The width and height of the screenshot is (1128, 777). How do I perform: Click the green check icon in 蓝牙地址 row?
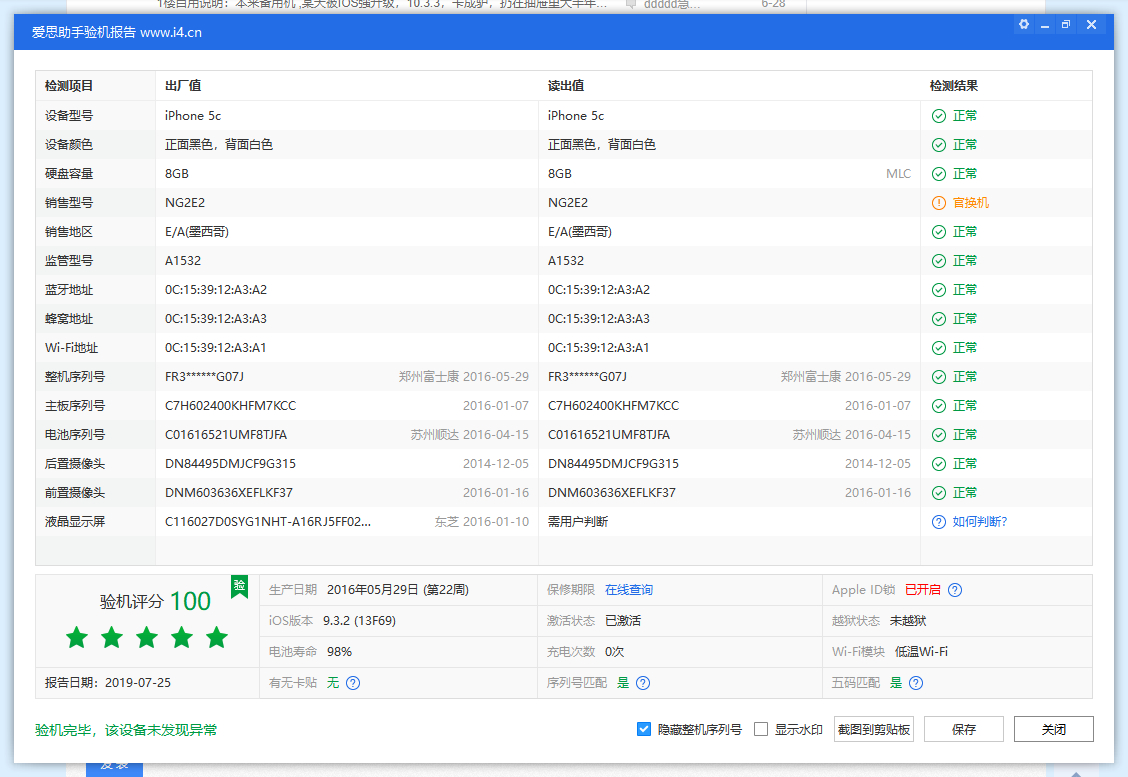939,290
